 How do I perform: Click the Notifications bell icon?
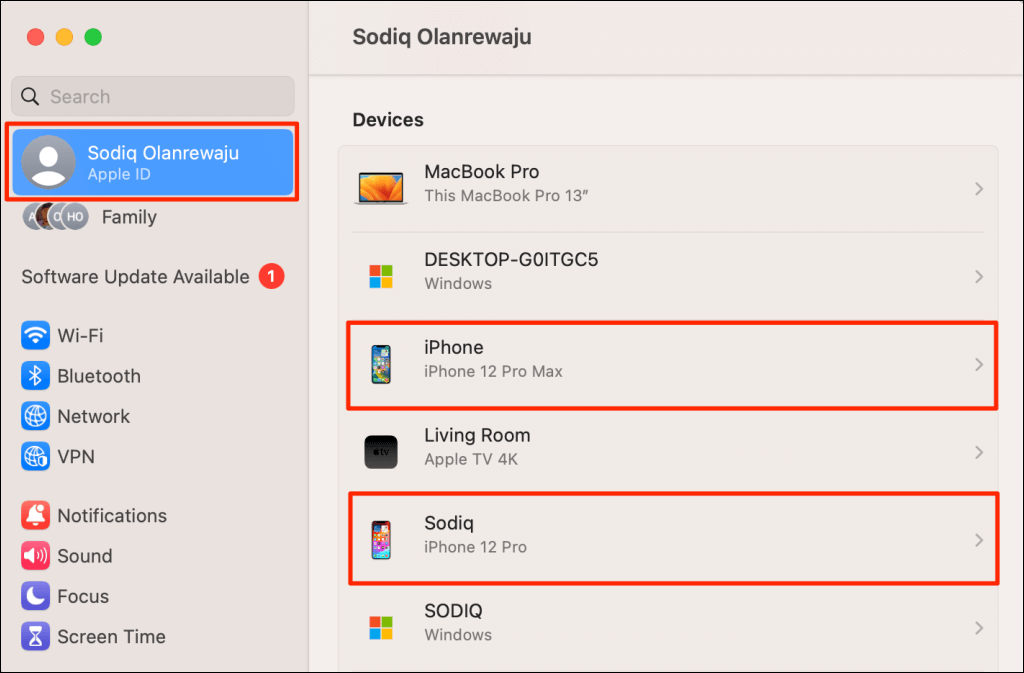pyautogui.click(x=35, y=516)
